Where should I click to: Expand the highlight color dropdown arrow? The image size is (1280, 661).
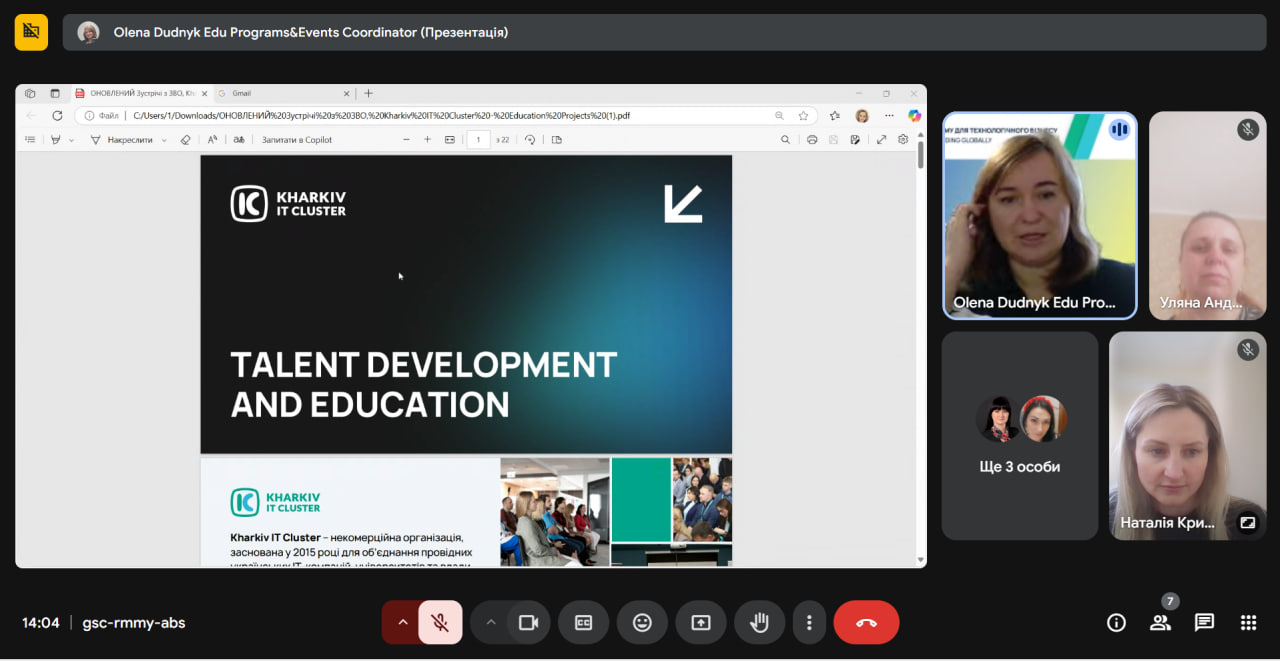[71, 140]
